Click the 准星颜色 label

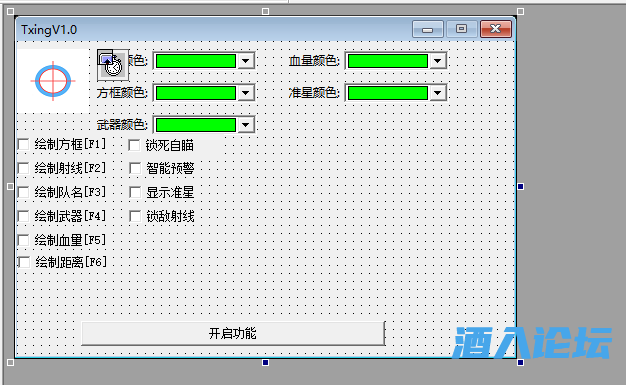pos(314,93)
